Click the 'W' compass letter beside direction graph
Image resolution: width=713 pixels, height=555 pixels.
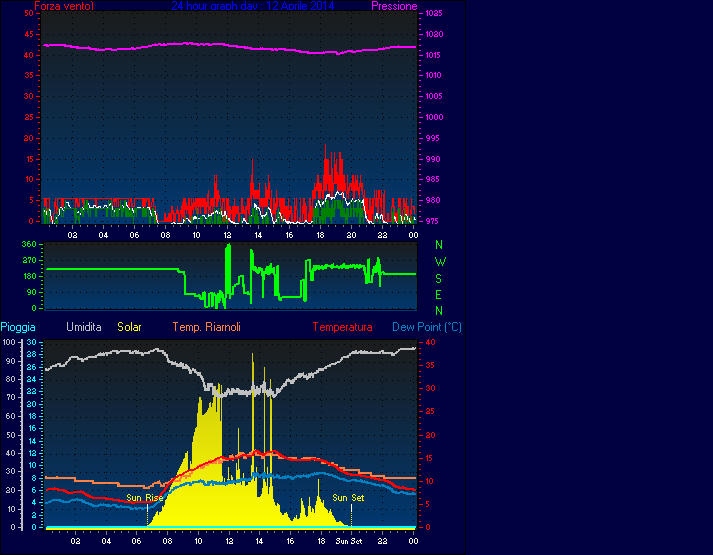click(440, 262)
